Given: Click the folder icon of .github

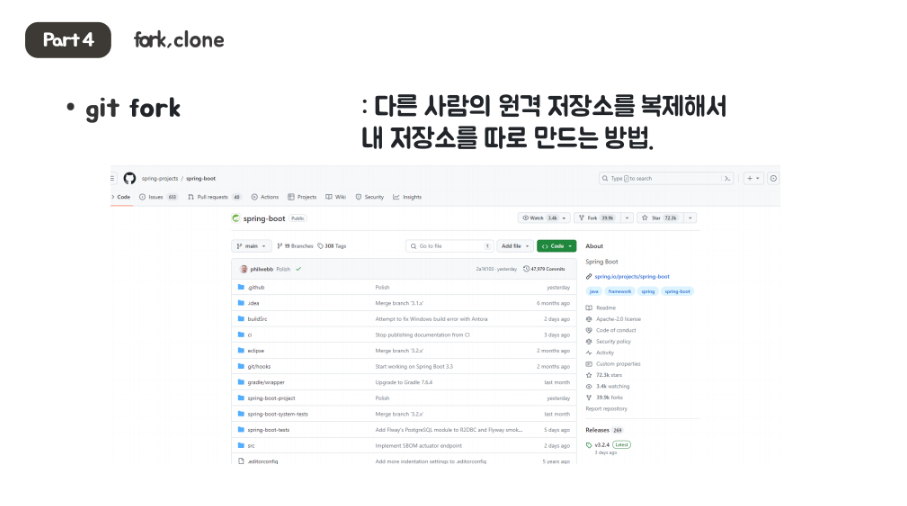Looking at the screenshot, I should tap(241, 287).
